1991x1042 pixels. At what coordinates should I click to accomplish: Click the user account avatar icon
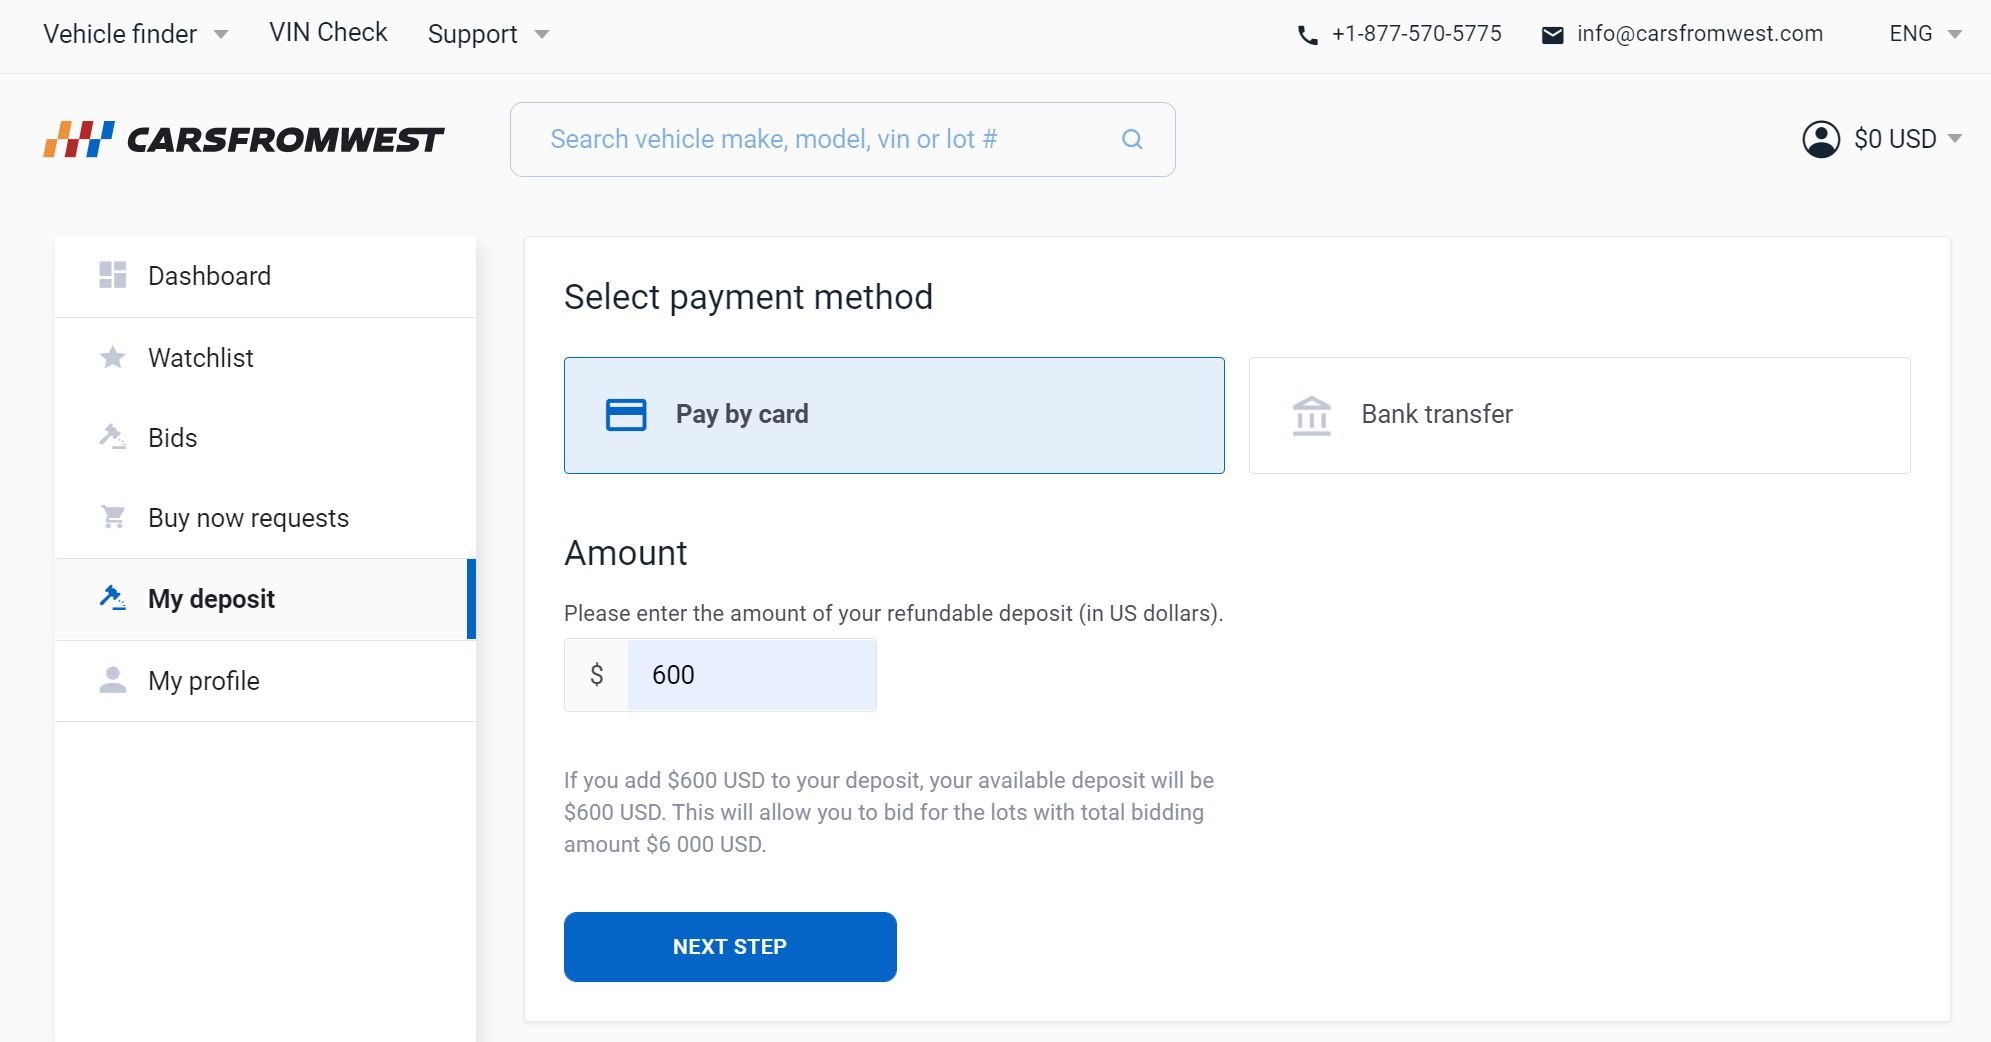1821,139
